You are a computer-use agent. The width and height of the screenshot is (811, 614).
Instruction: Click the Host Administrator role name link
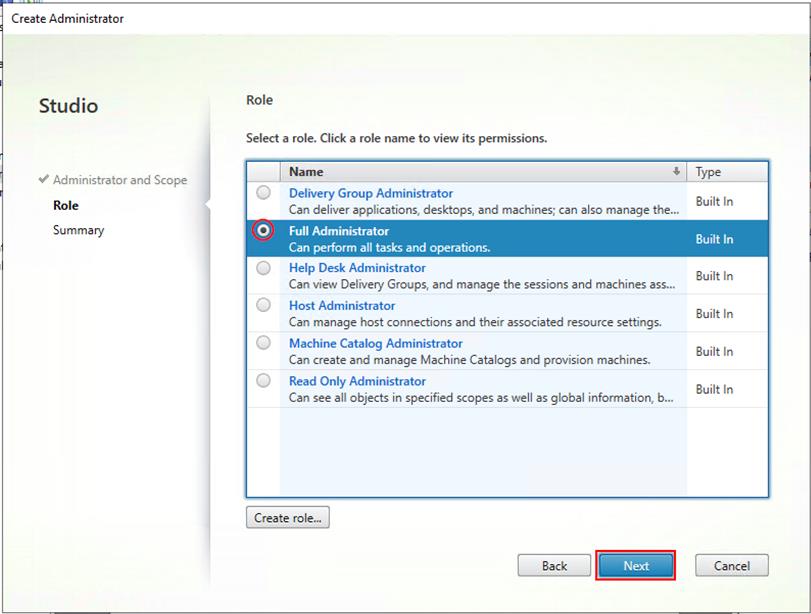click(x=343, y=305)
